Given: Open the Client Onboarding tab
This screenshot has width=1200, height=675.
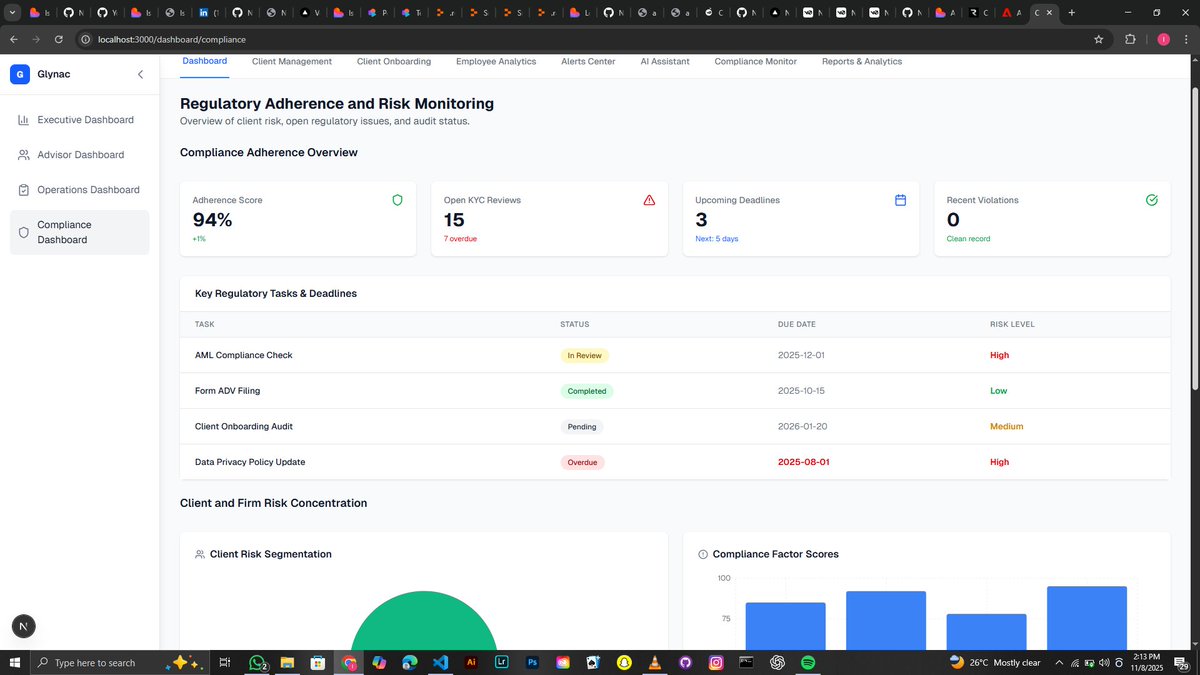Looking at the screenshot, I should (394, 61).
